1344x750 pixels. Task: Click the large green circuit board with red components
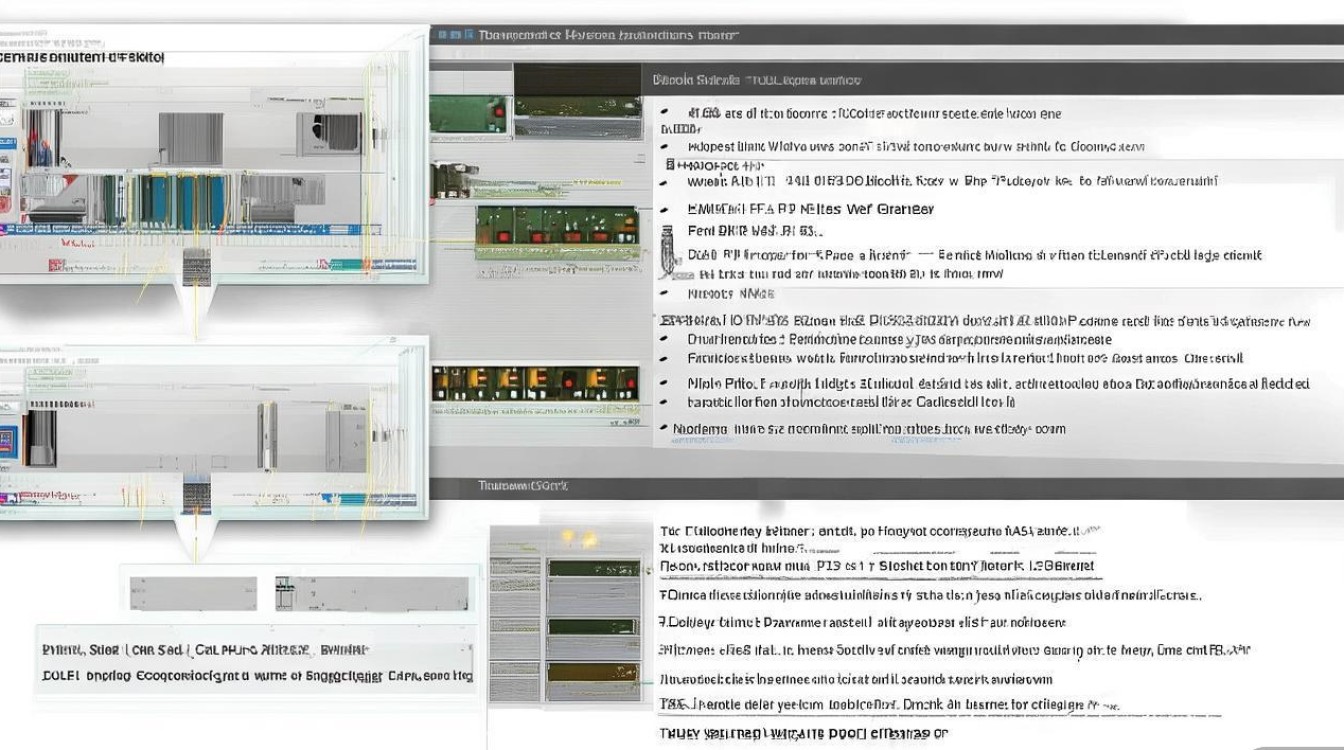coord(558,233)
